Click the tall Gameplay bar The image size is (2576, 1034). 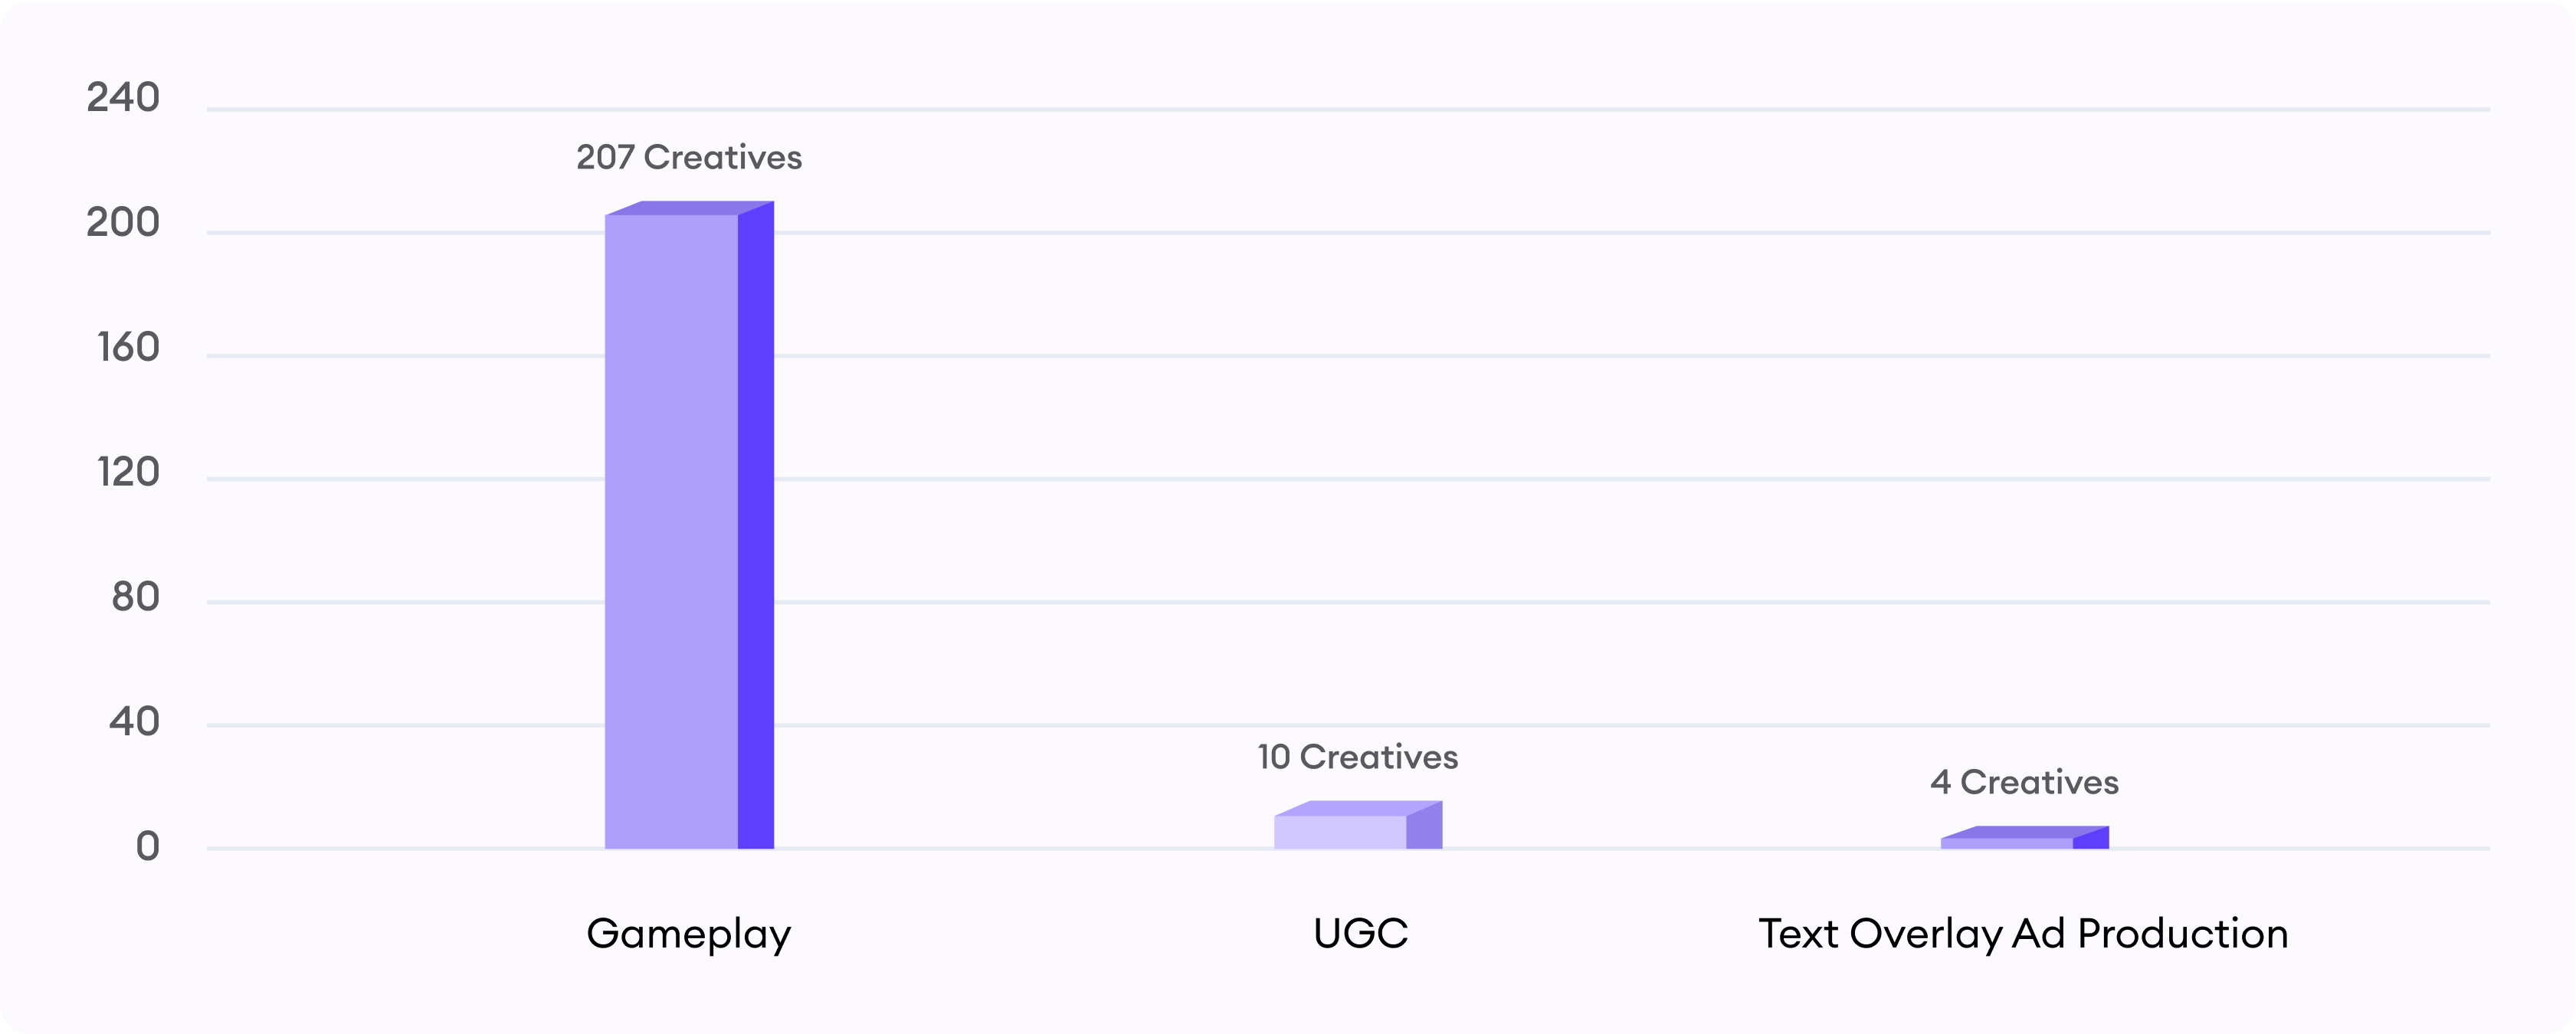point(689,525)
